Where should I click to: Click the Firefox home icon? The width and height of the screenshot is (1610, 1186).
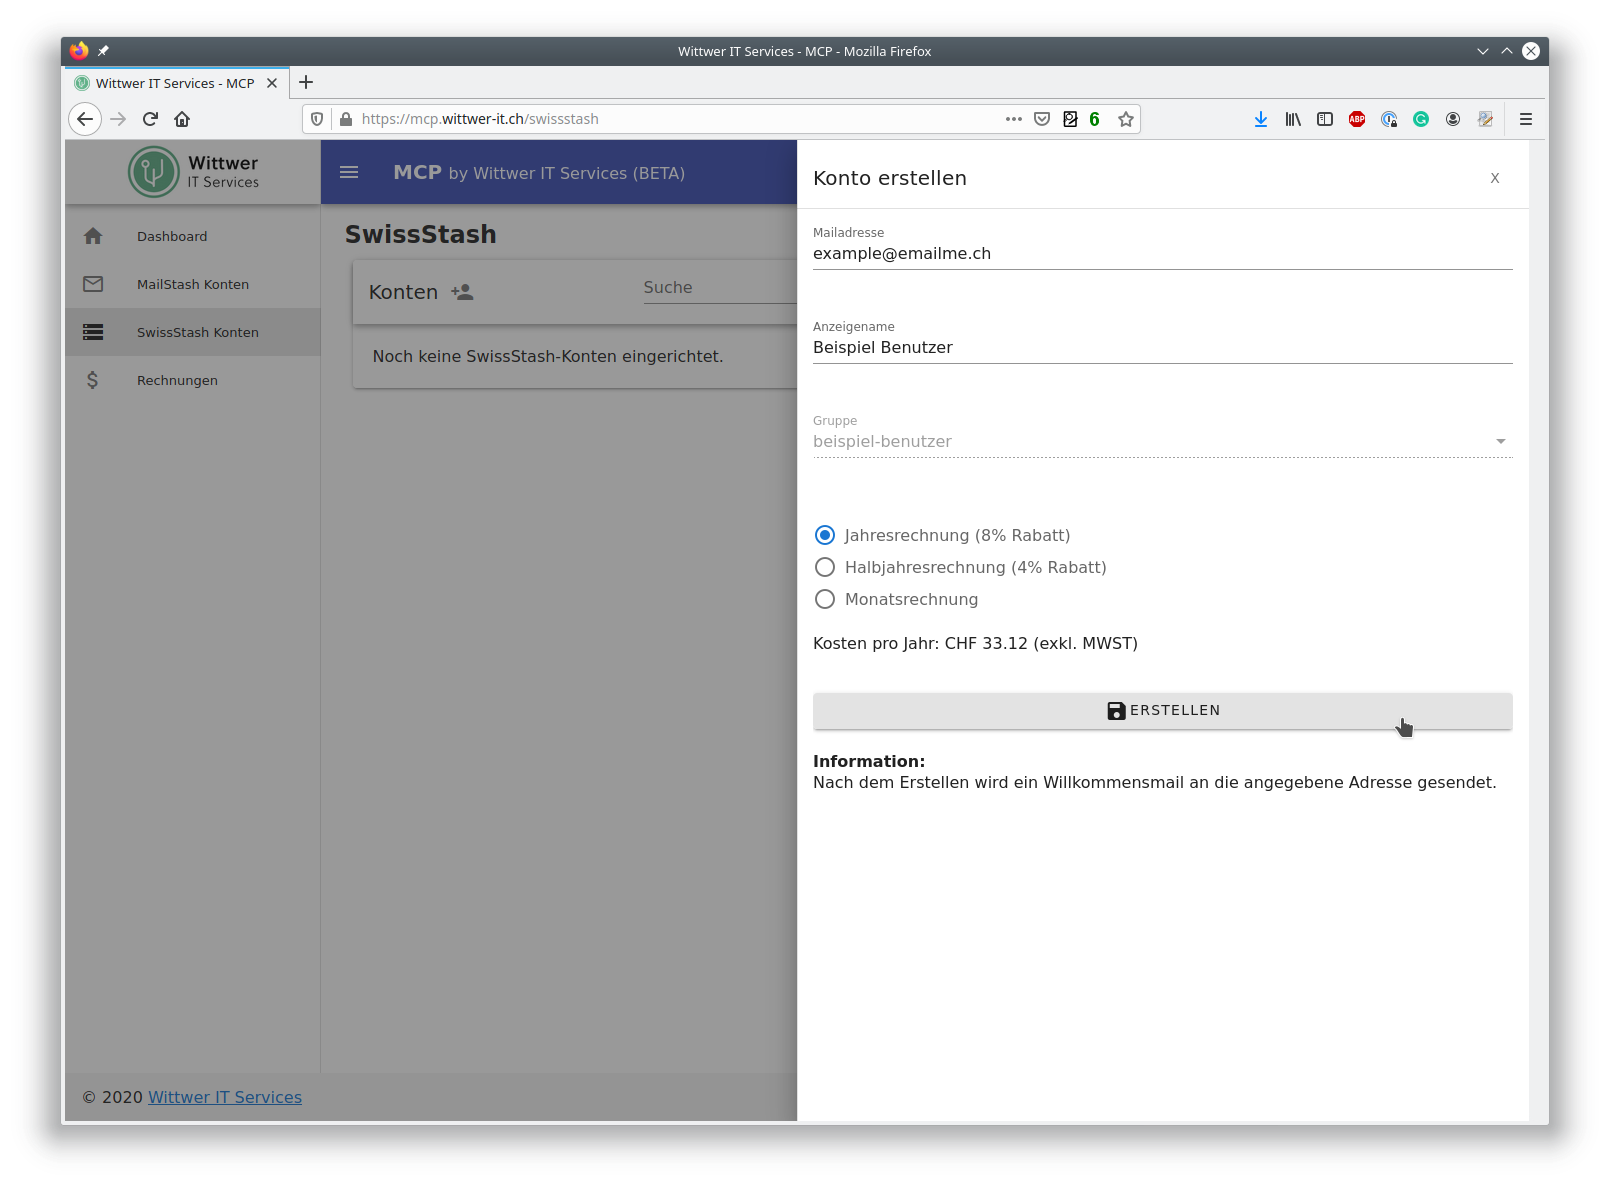[x=182, y=119]
